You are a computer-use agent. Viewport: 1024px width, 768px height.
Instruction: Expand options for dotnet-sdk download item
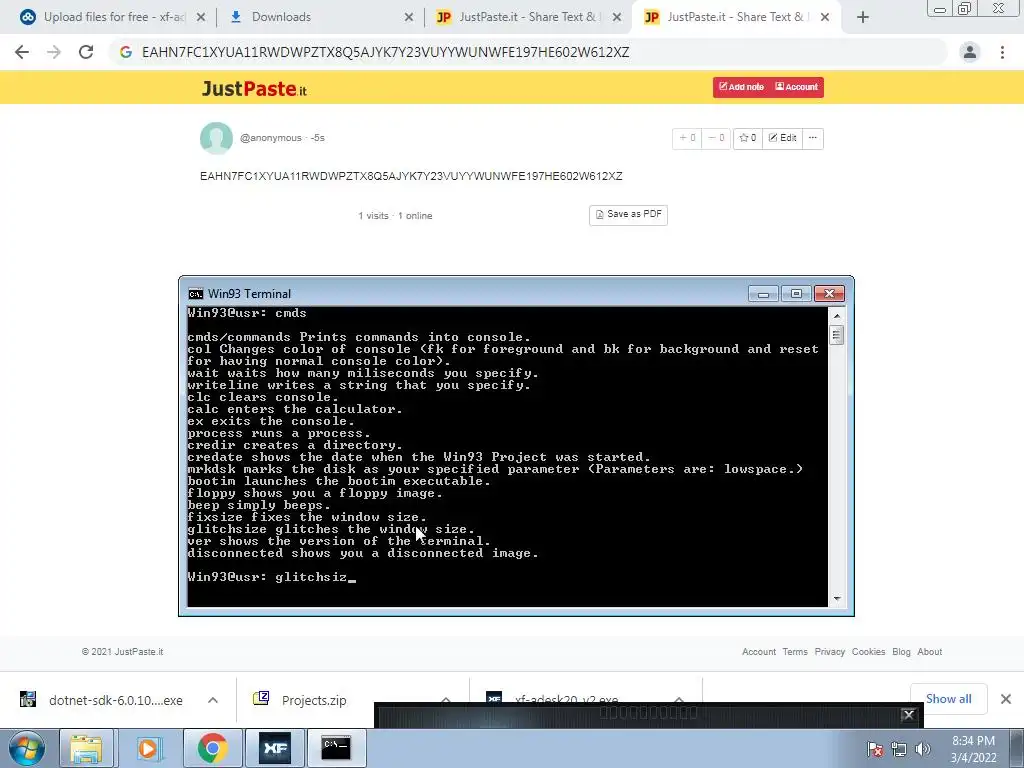pos(213,700)
